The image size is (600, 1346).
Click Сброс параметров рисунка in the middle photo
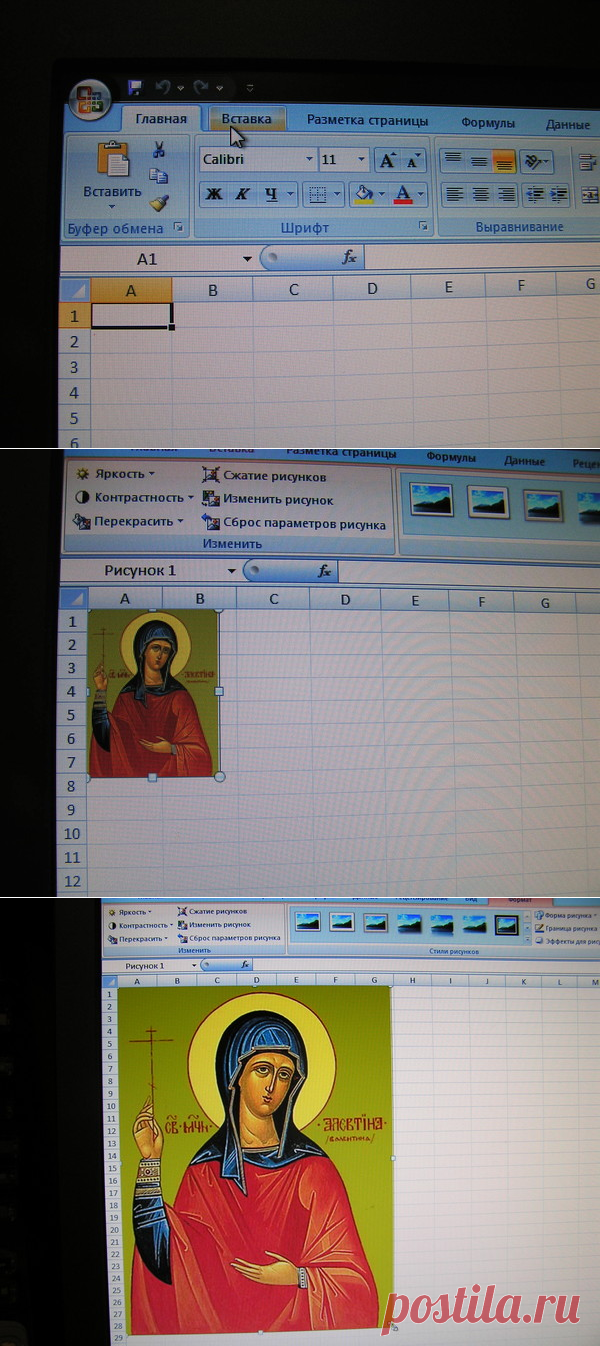click(x=294, y=523)
